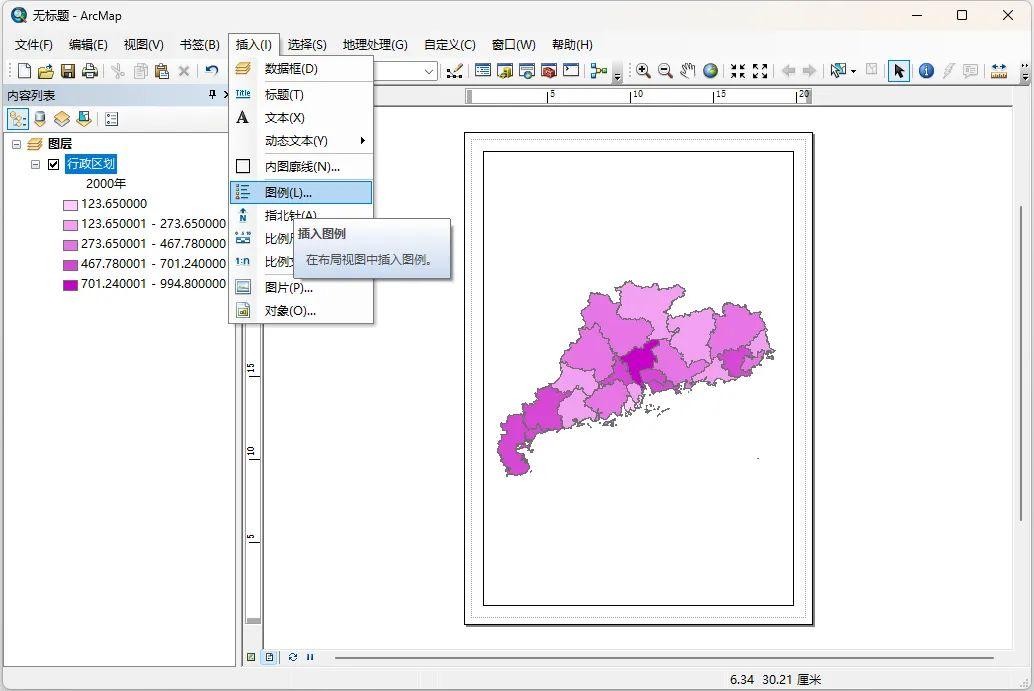Paste from clipboard toolbar icon
This screenshot has width=1034, height=691.
coord(162,71)
